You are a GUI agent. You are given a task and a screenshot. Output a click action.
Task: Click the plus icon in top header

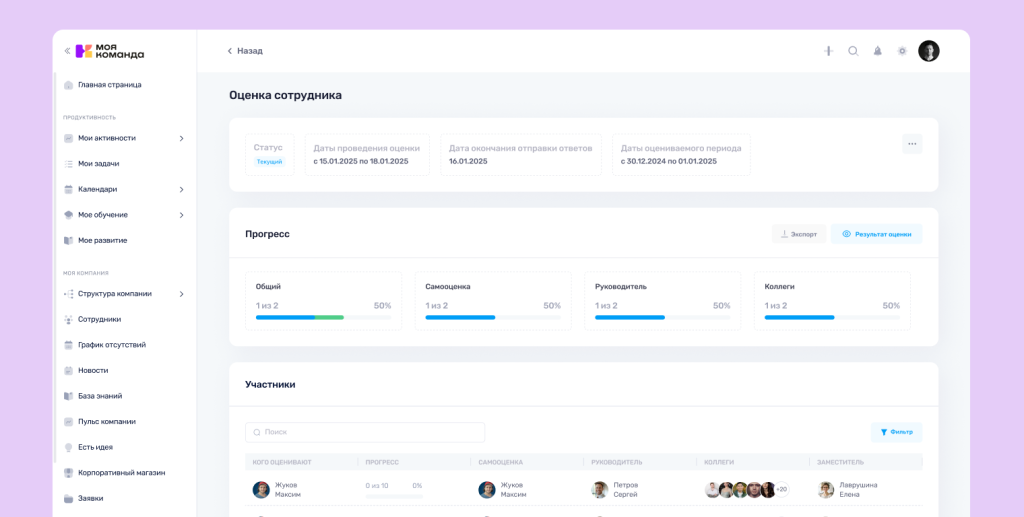828,51
